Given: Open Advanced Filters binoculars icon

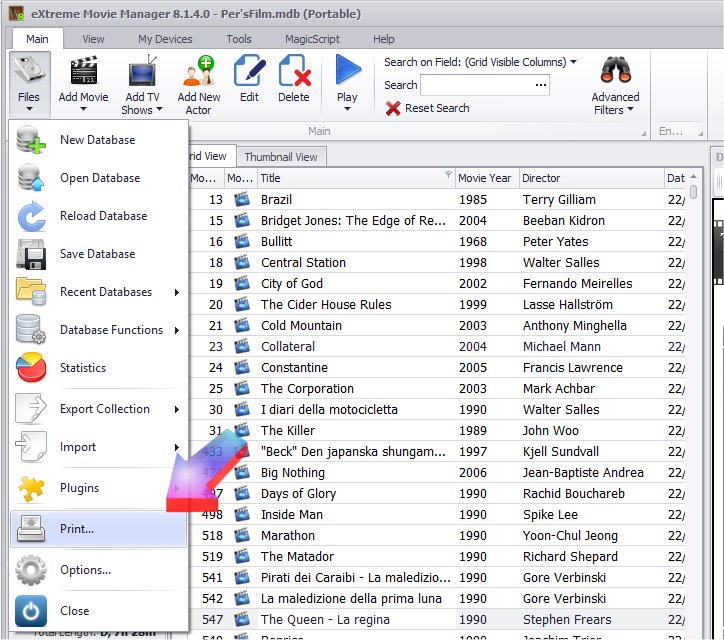Looking at the screenshot, I should (615, 72).
